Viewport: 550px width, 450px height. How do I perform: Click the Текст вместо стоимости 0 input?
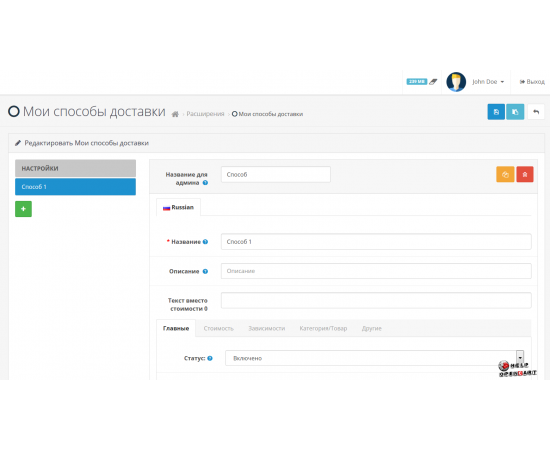(x=376, y=301)
